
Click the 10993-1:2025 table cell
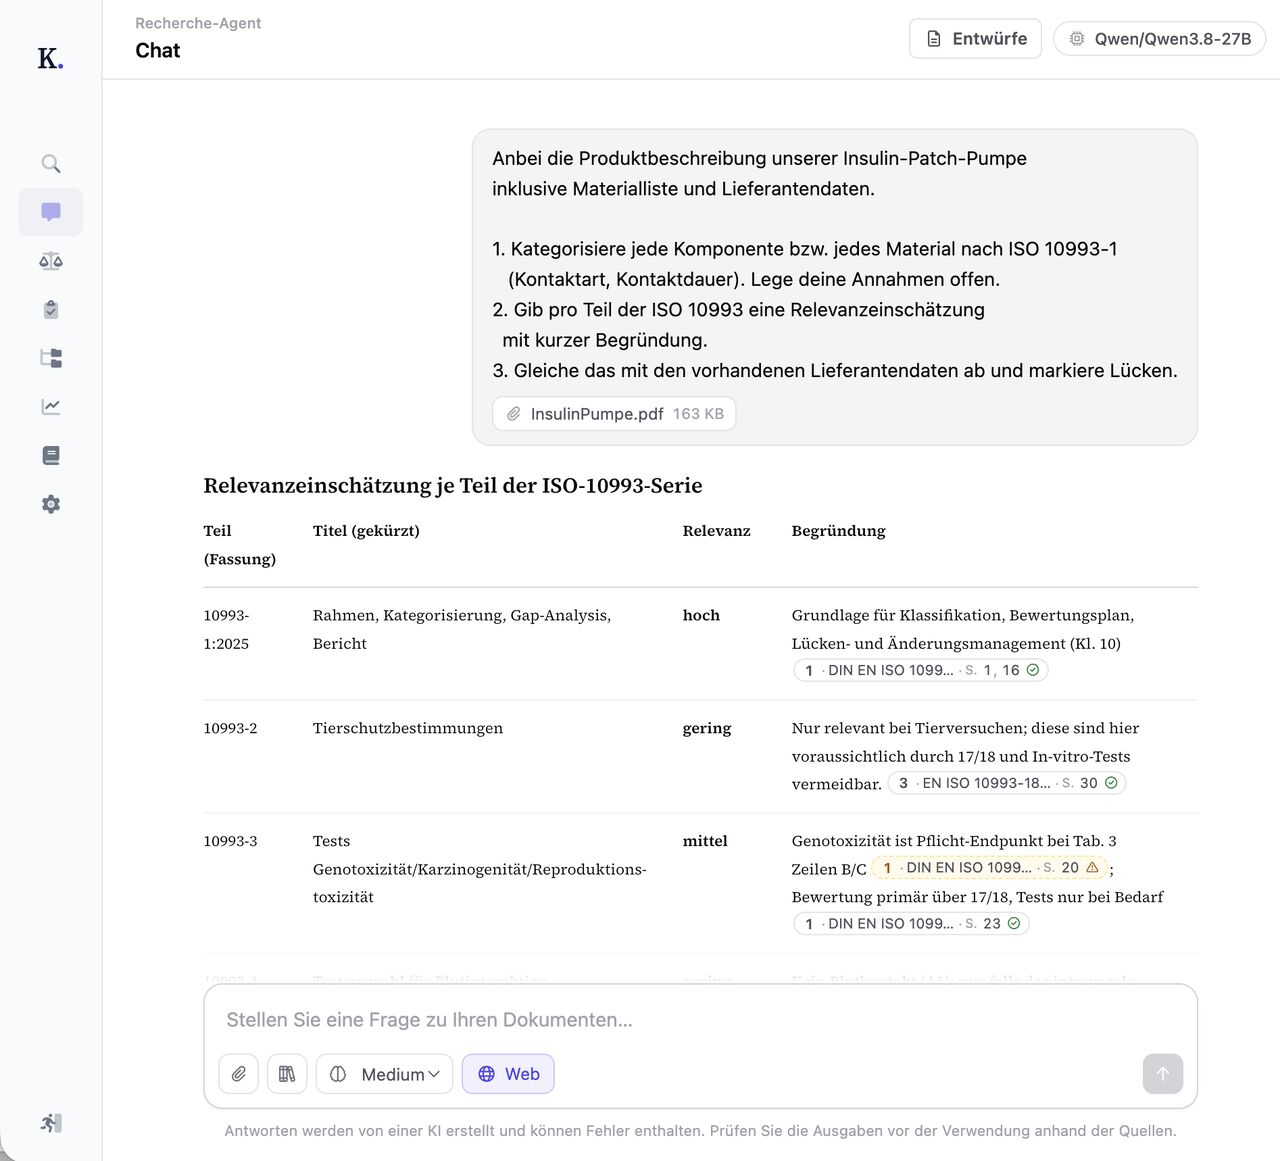click(227, 629)
